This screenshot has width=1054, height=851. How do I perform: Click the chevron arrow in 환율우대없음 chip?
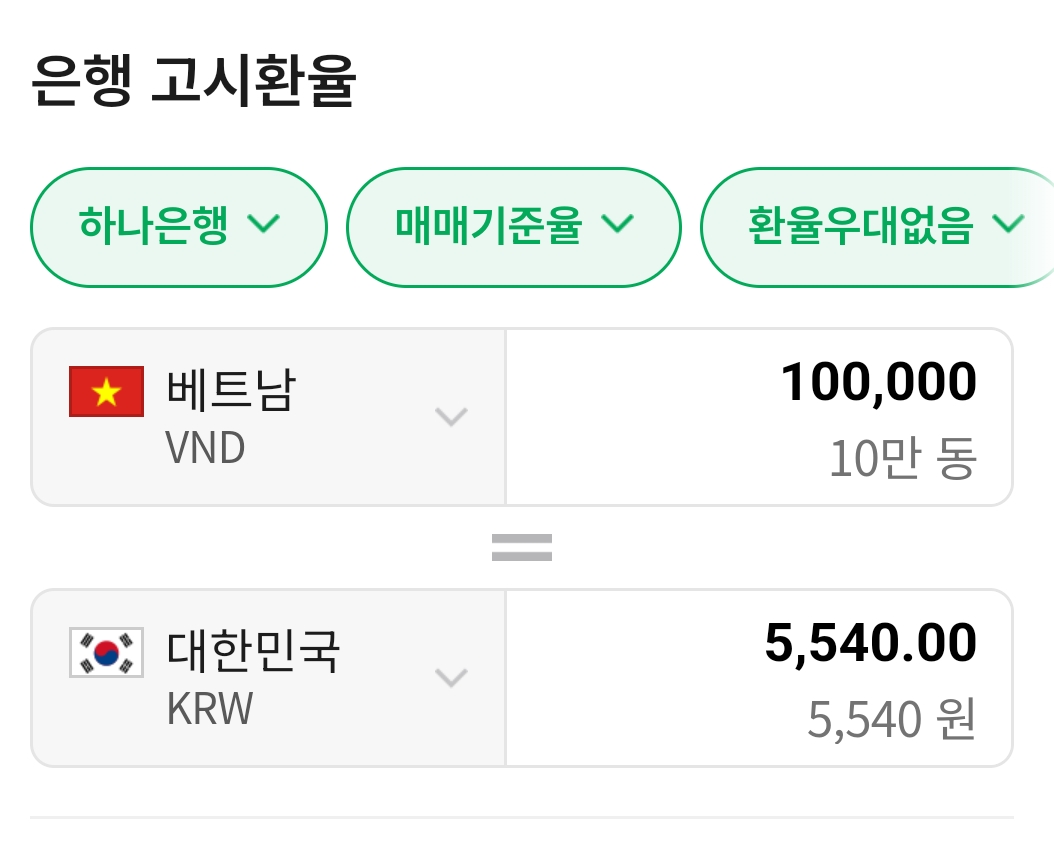point(1009,224)
